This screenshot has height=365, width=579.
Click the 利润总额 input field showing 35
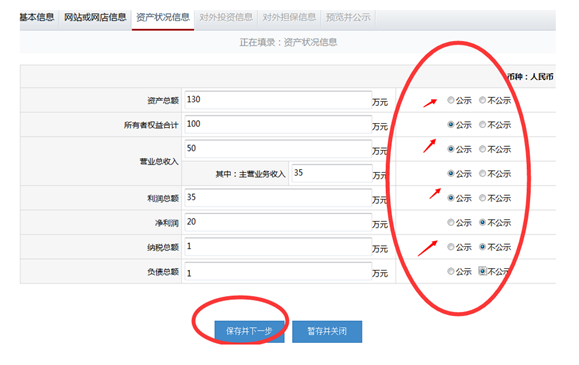[278, 197]
